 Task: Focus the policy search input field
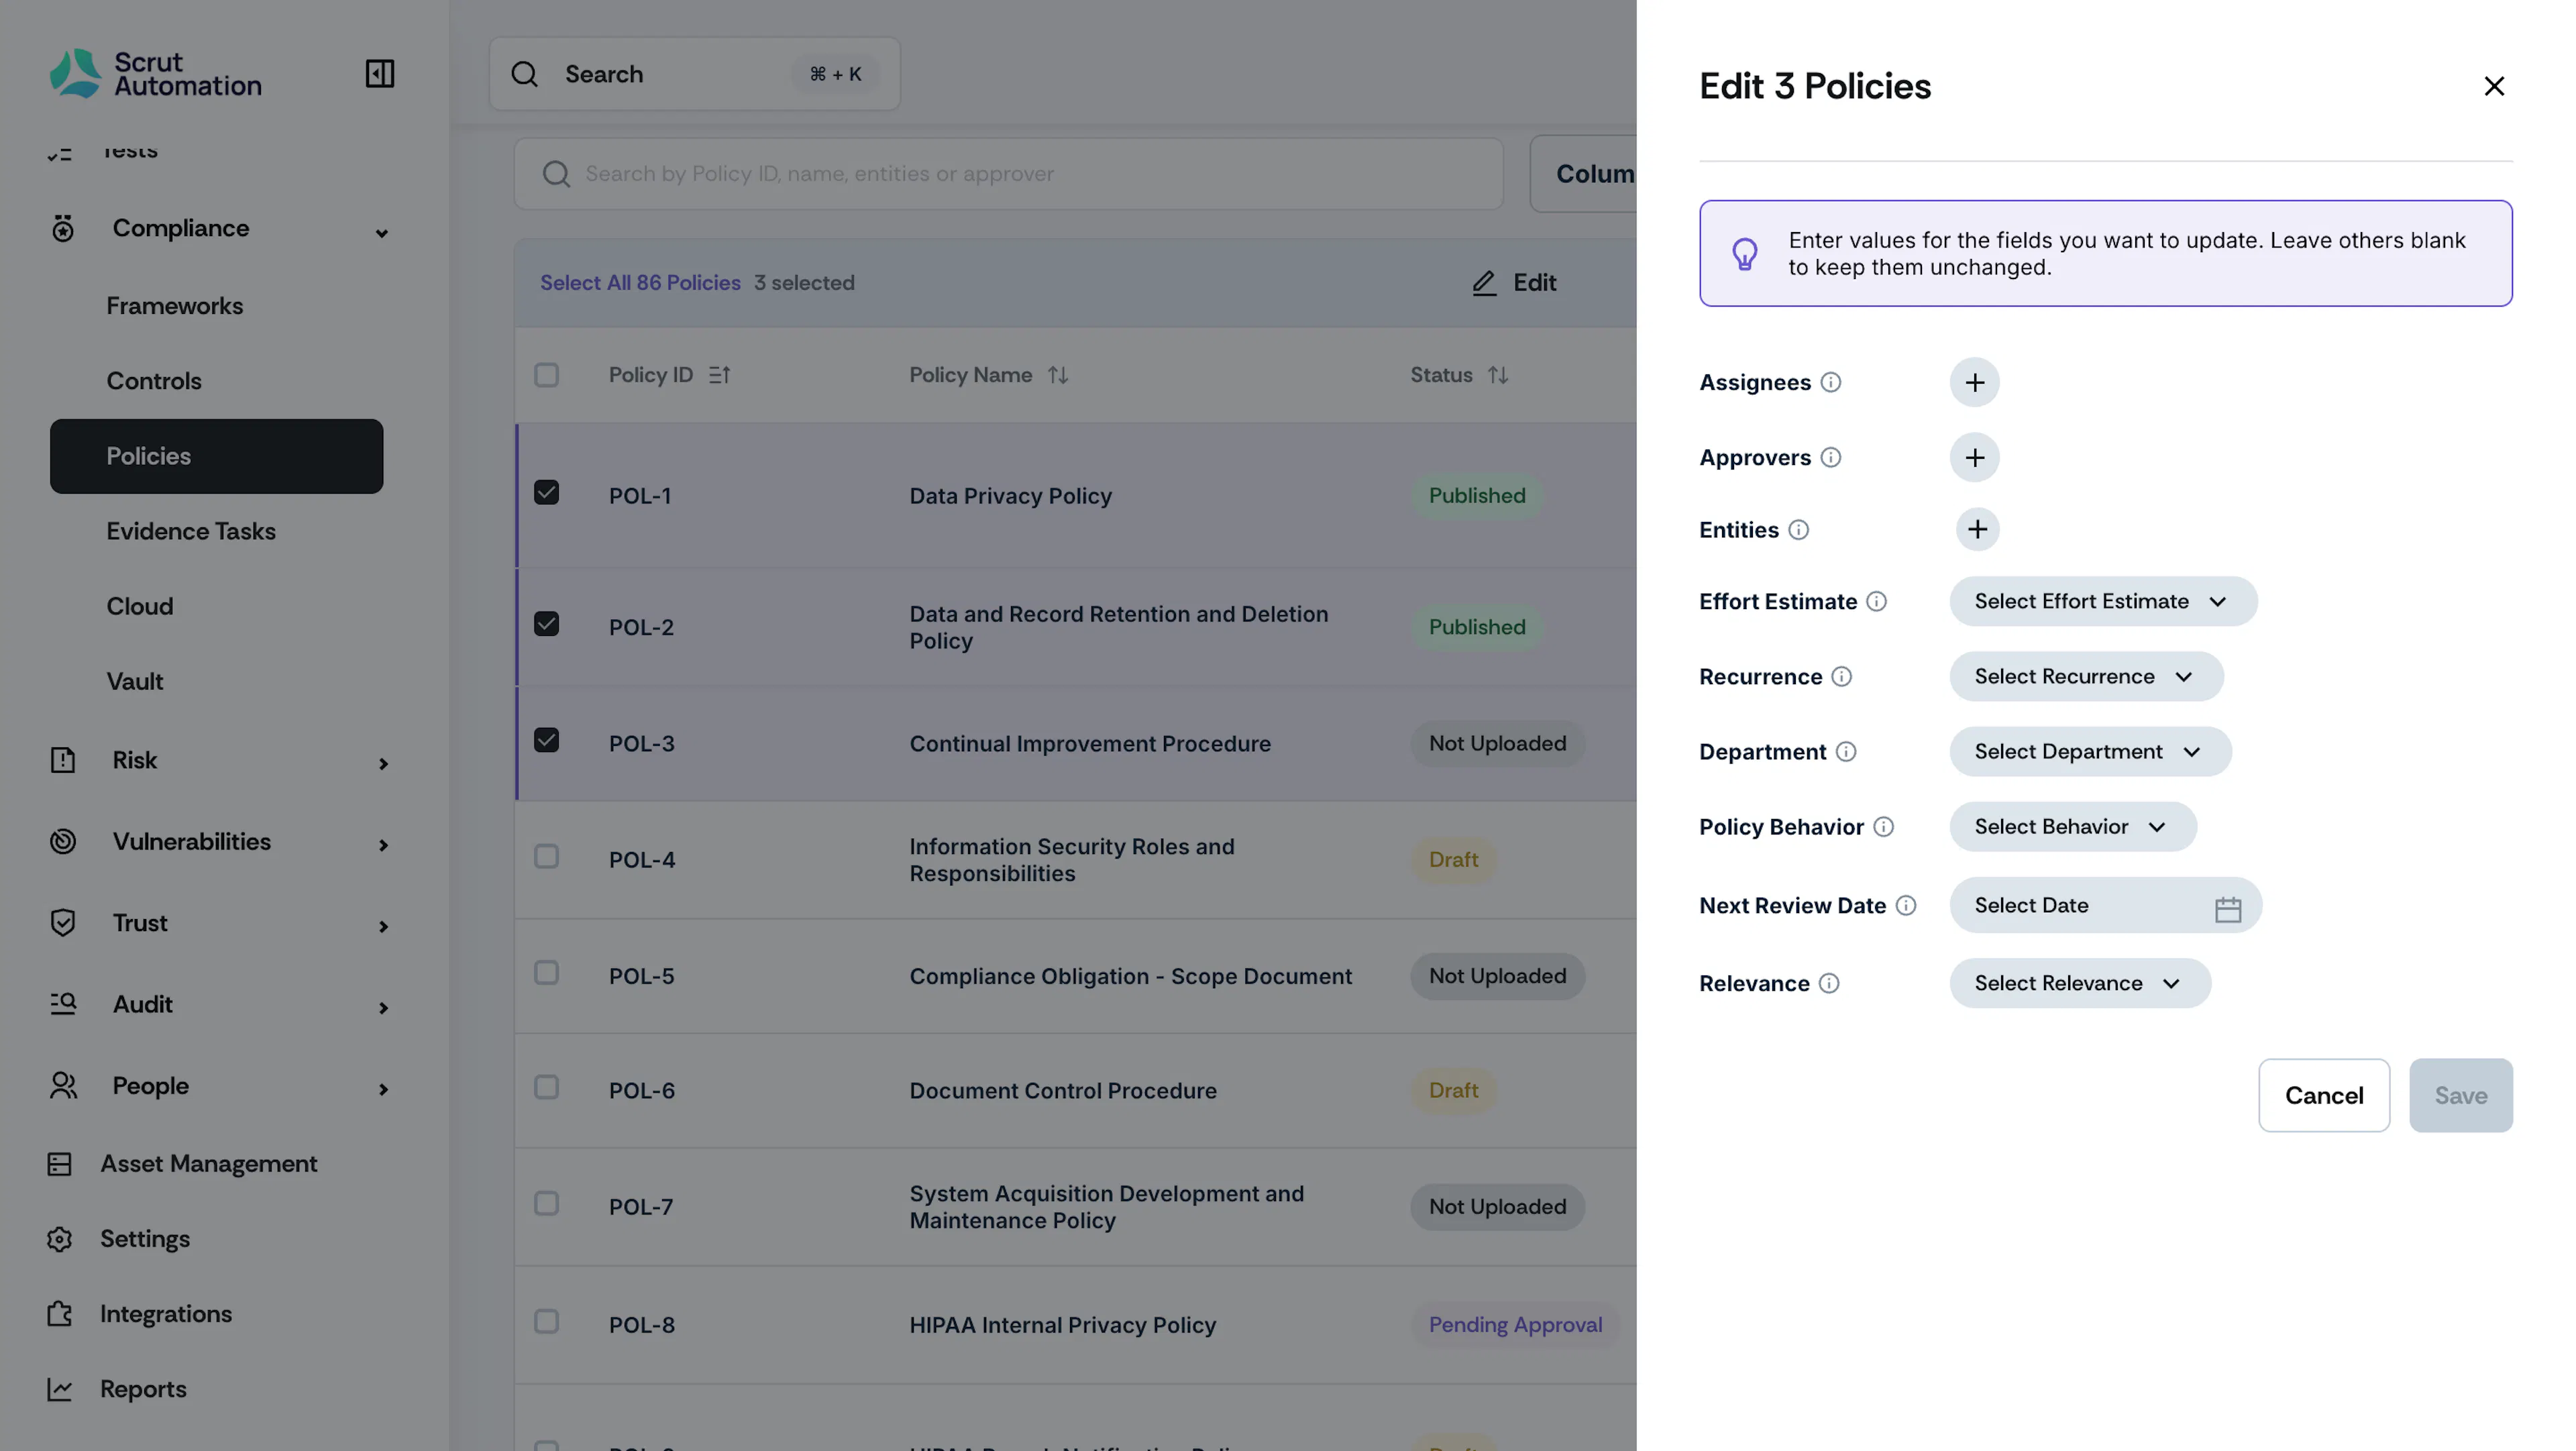pos(1008,174)
